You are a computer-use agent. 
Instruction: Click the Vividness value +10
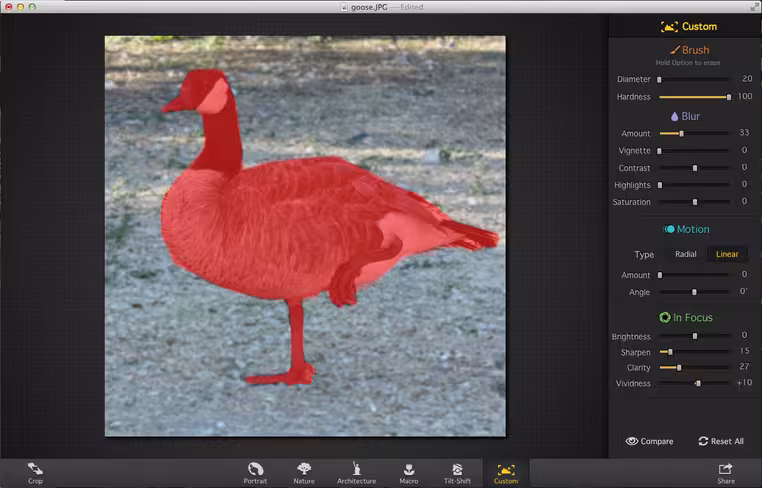(x=744, y=383)
